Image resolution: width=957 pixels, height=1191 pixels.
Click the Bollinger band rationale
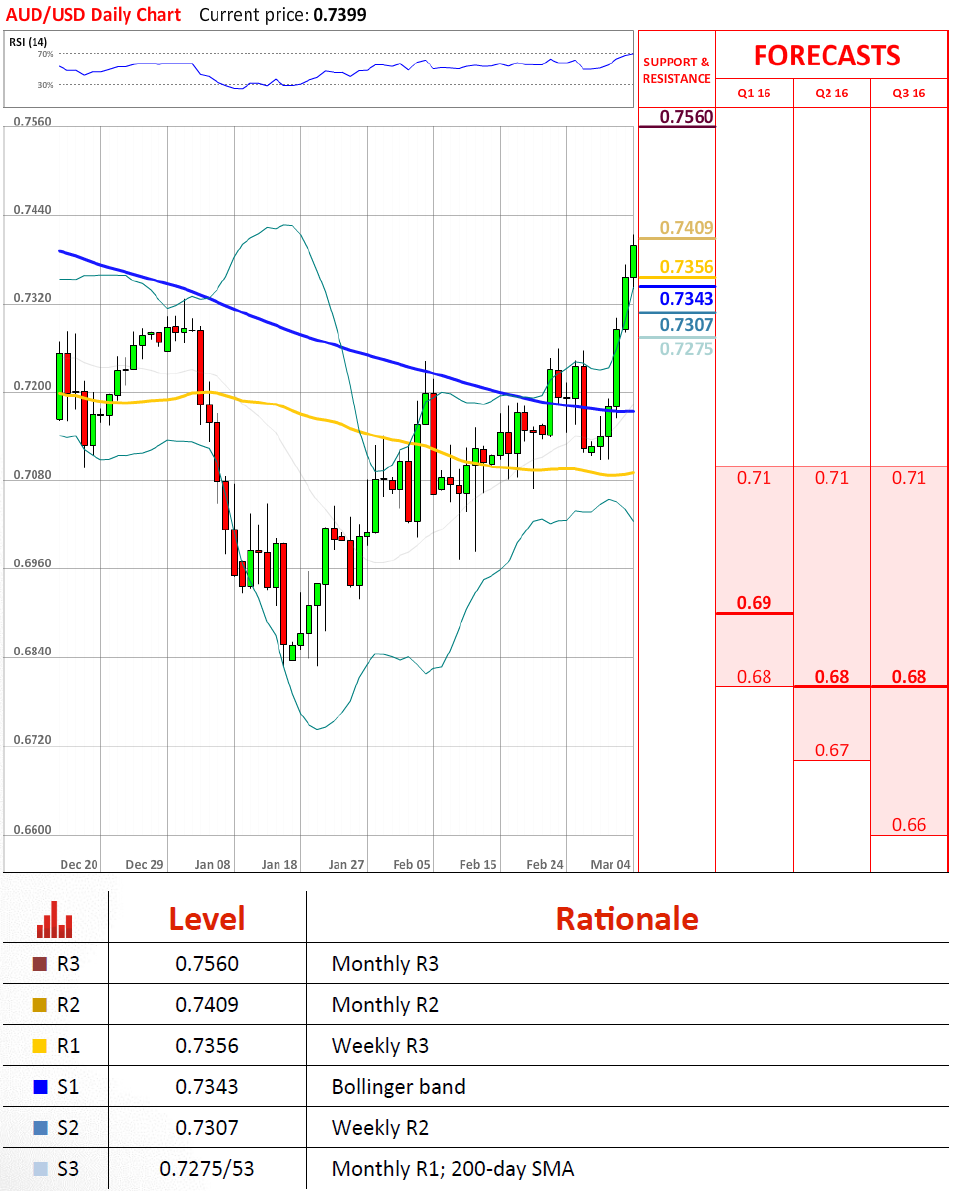coord(398,1087)
